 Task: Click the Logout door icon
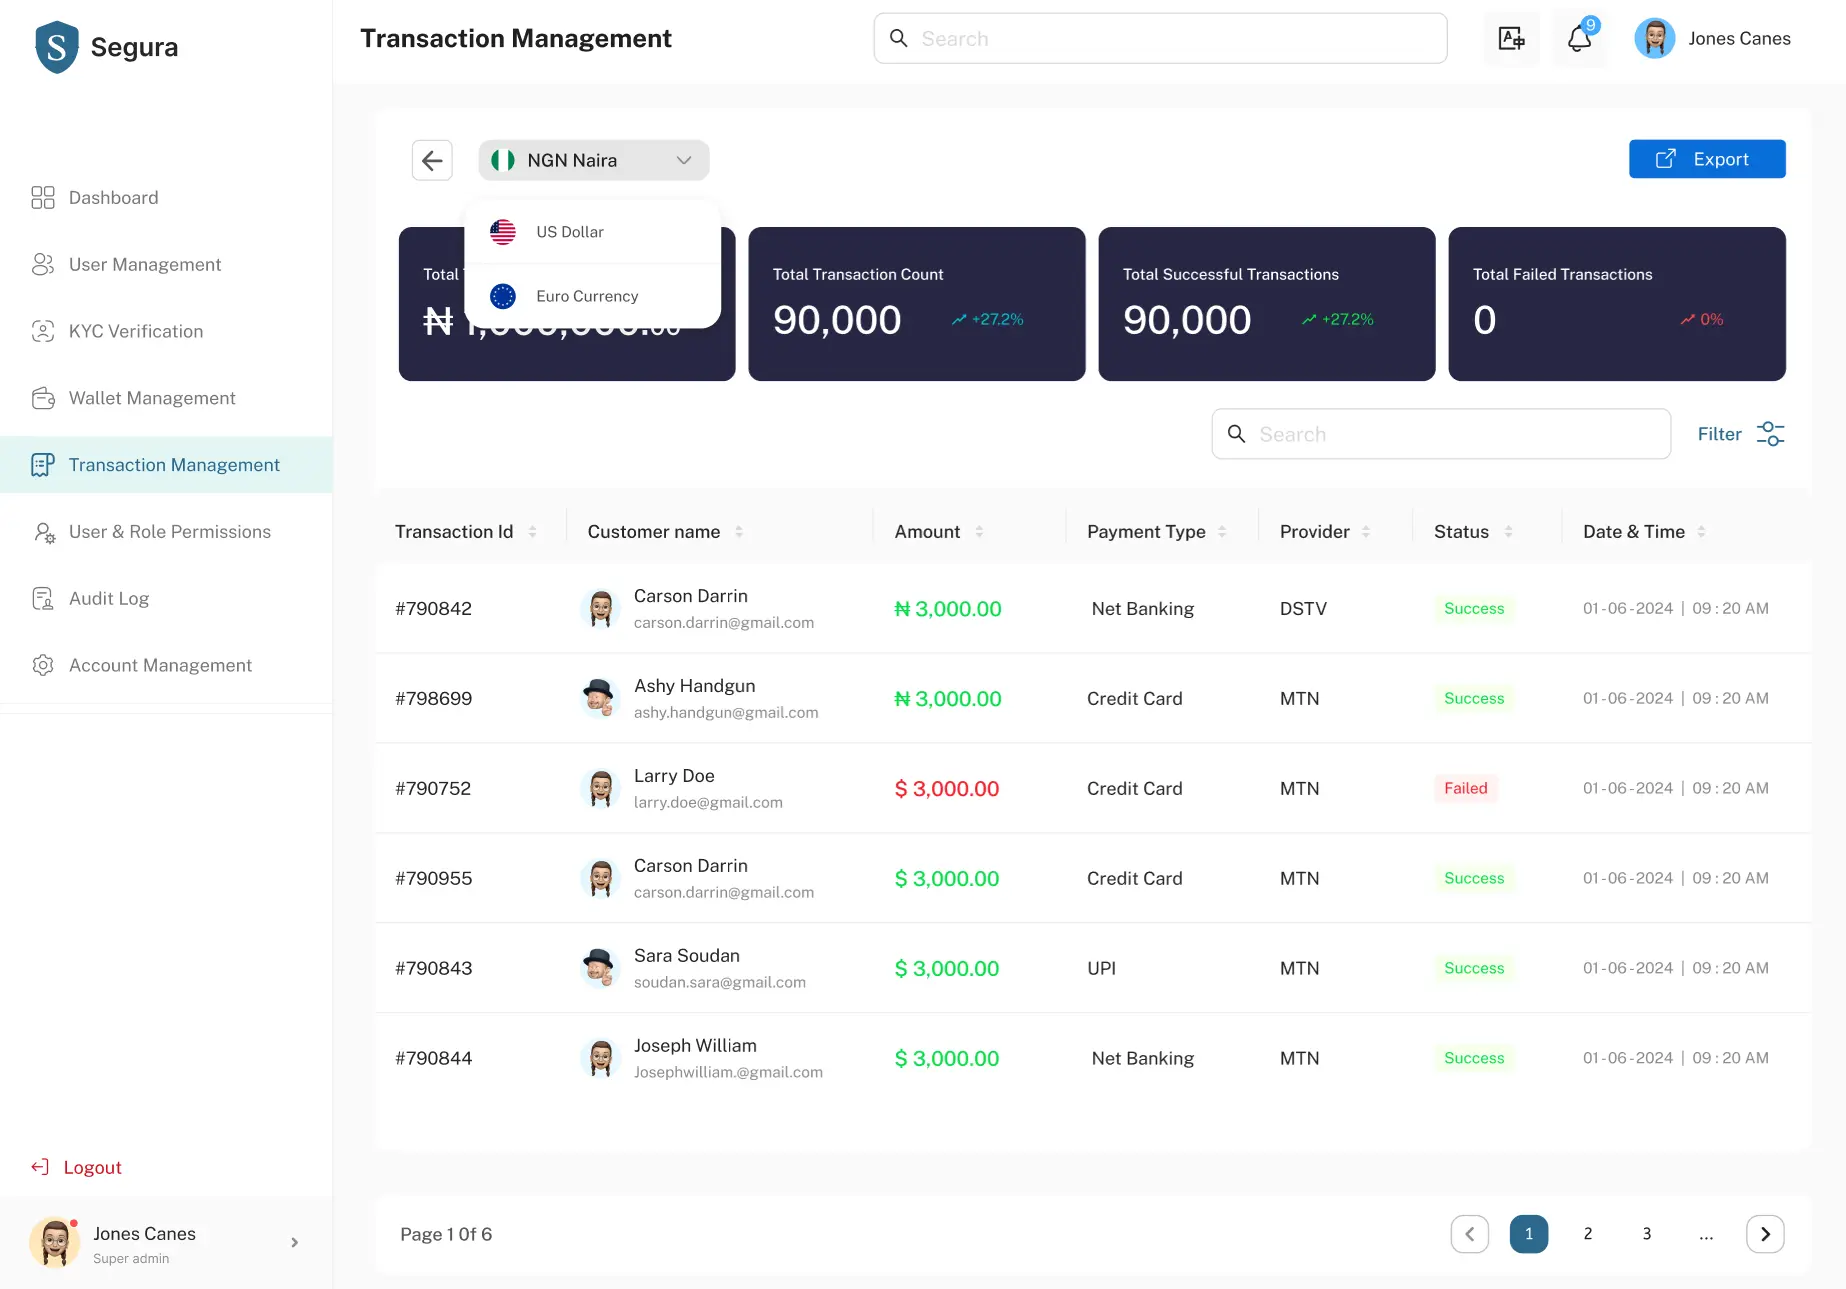[x=40, y=1167]
